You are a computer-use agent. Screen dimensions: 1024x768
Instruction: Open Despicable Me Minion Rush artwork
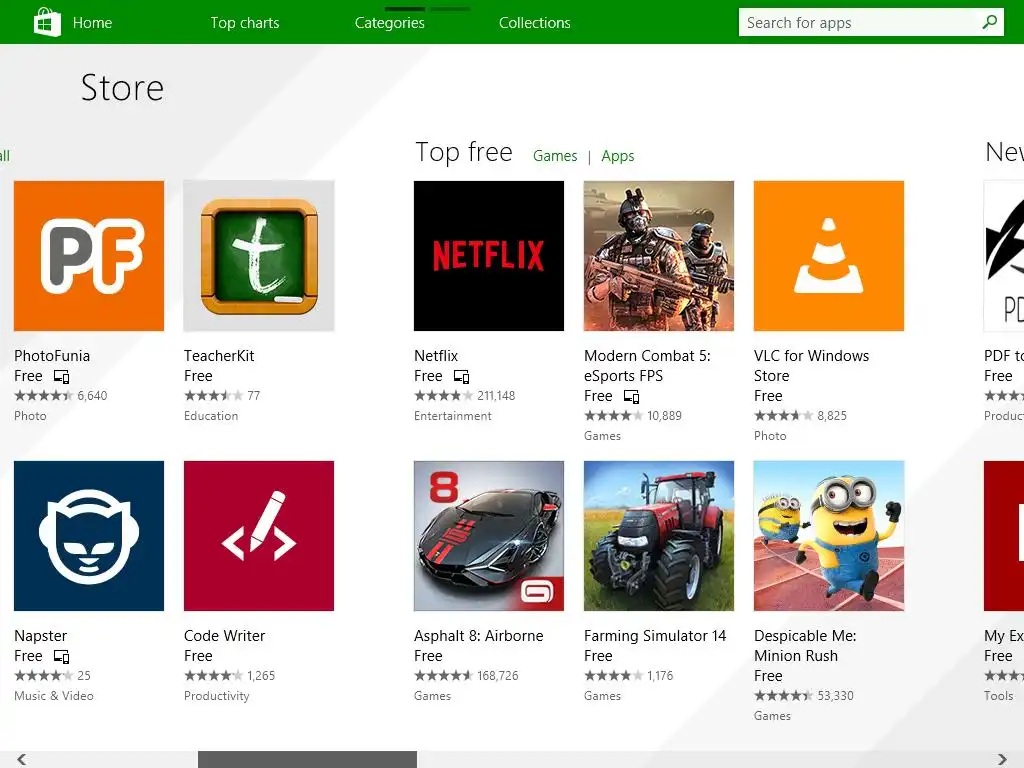pyautogui.click(x=829, y=536)
